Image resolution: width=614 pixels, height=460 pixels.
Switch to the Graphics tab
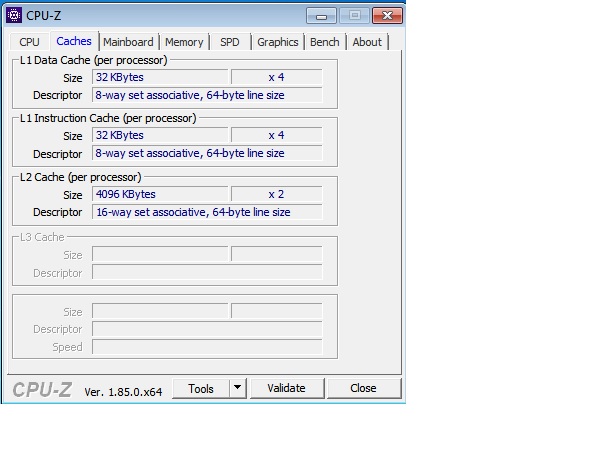[278, 42]
